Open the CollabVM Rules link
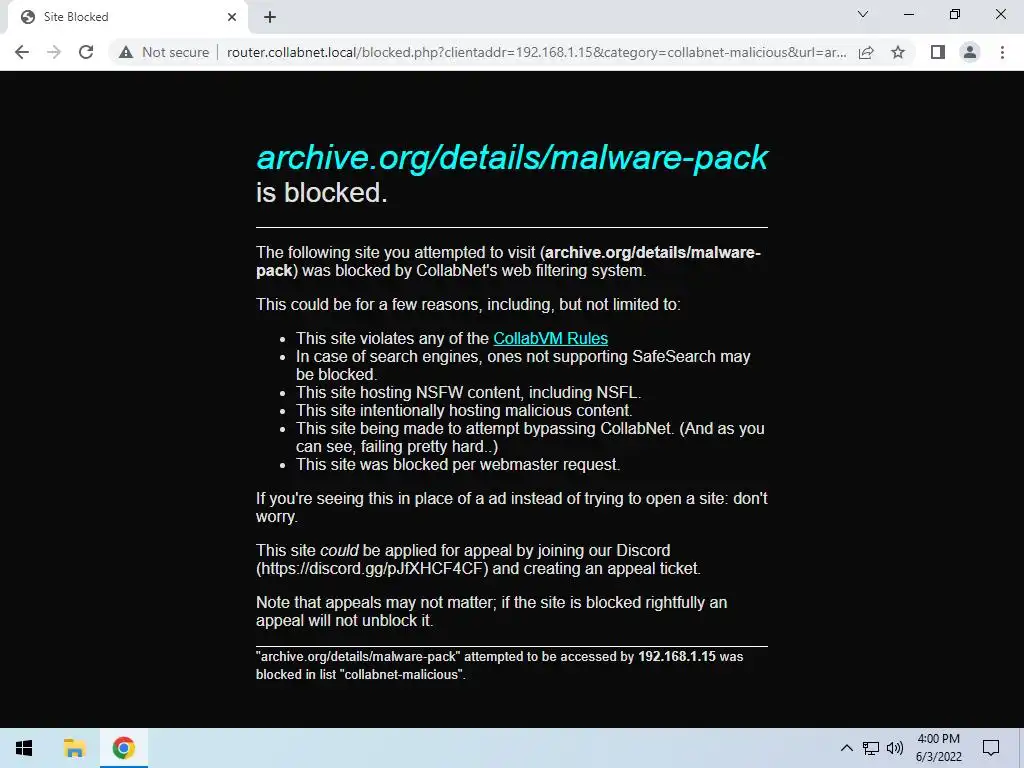 (551, 338)
